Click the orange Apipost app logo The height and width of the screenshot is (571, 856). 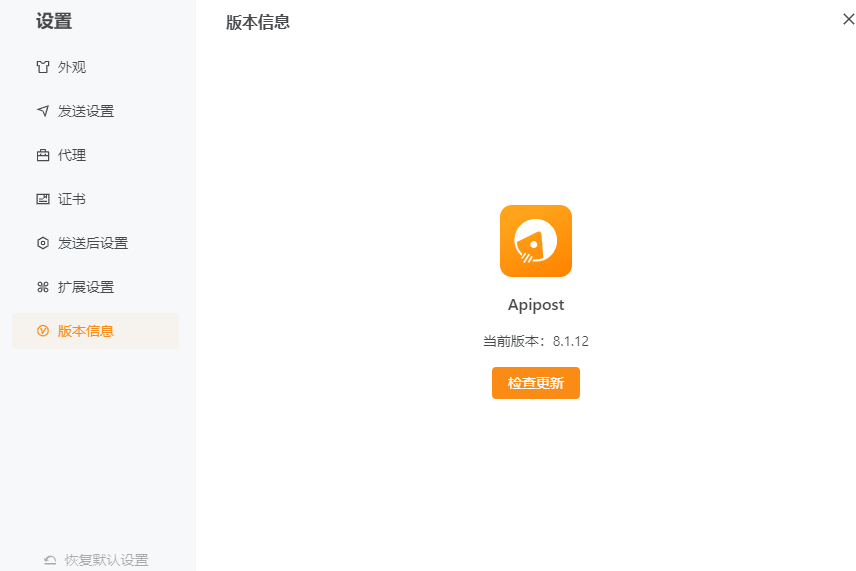pos(536,241)
